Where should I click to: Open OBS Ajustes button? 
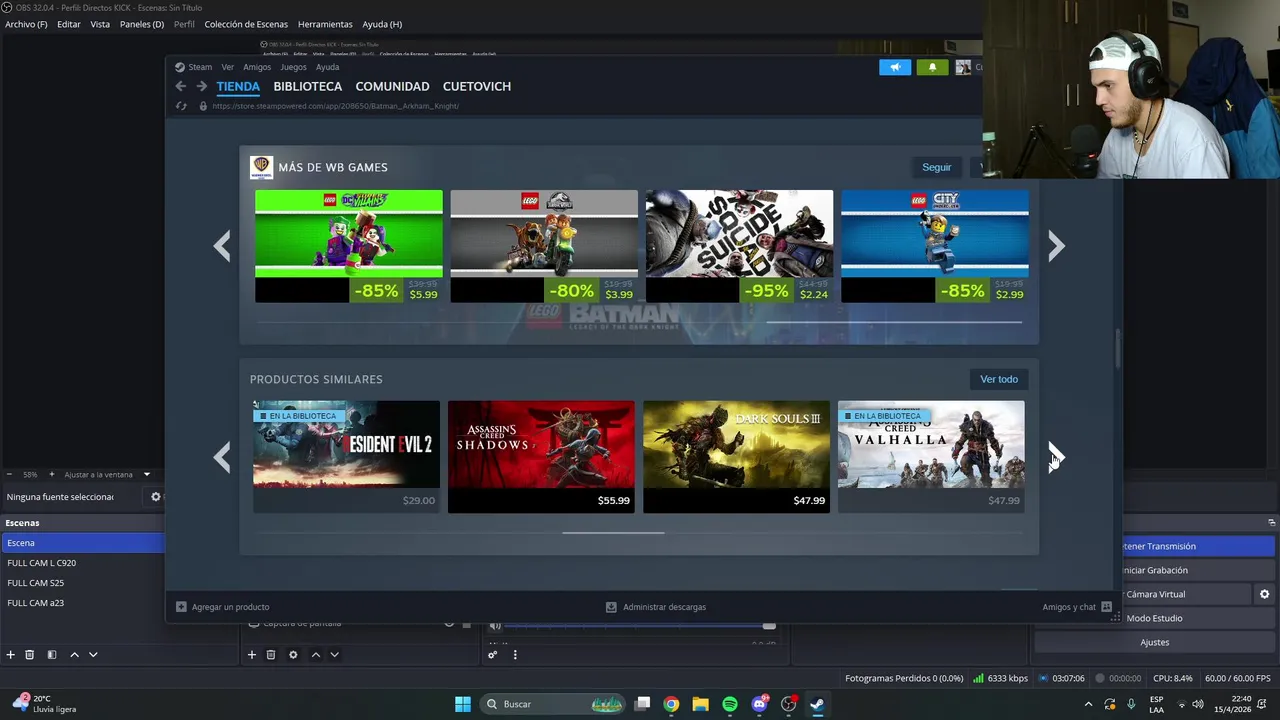coord(1155,642)
